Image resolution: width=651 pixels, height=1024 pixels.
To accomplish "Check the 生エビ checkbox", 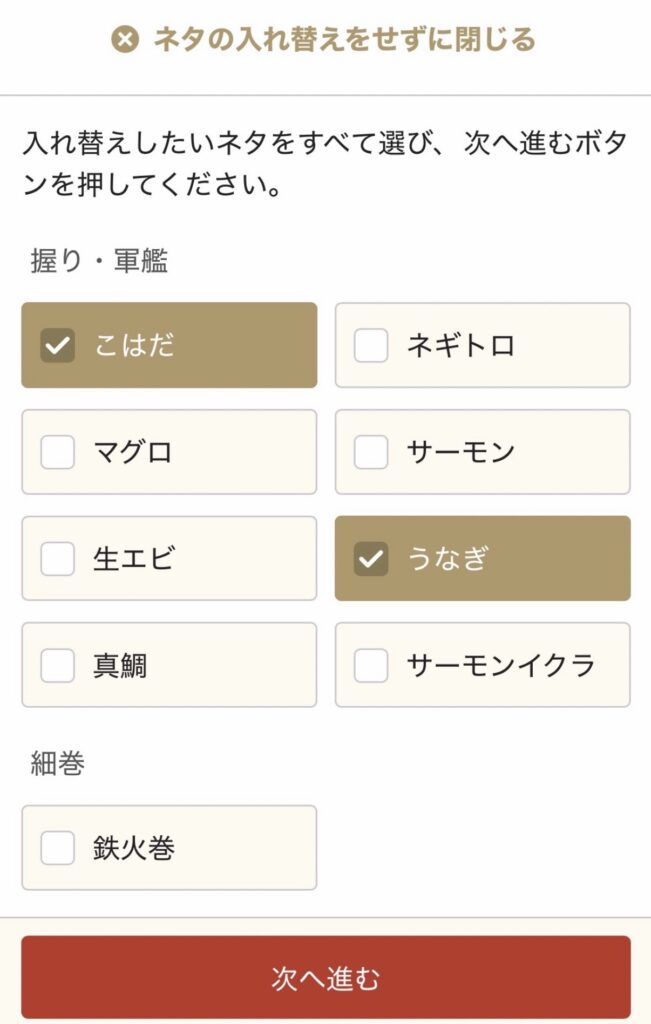I will (x=57, y=558).
